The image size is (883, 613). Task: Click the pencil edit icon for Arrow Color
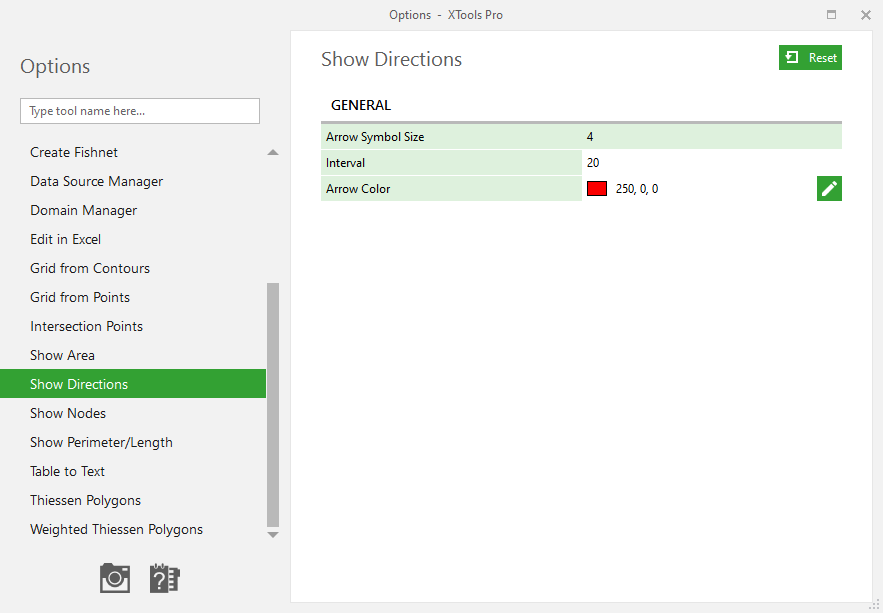point(829,189)
